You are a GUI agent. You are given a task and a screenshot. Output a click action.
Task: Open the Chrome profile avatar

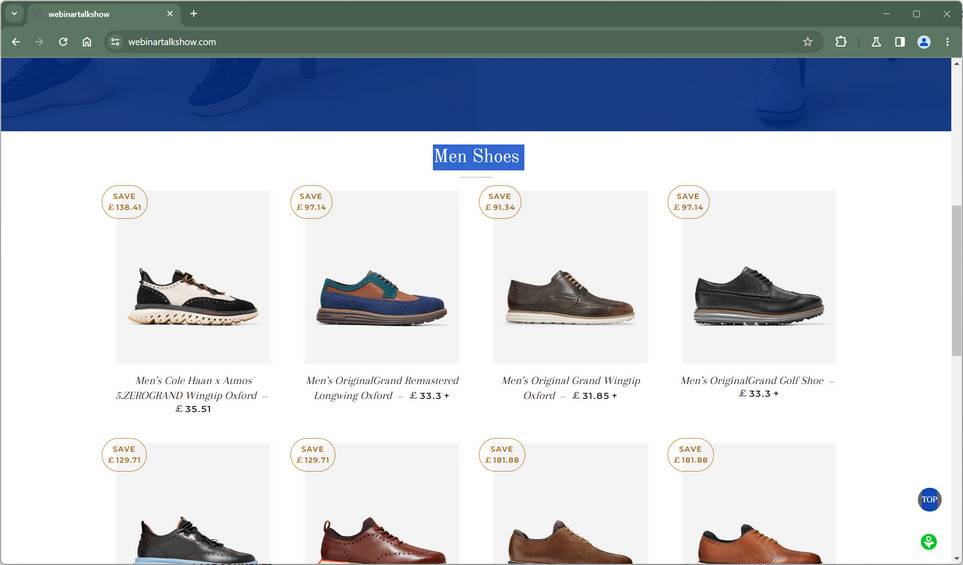coord(923,42)
